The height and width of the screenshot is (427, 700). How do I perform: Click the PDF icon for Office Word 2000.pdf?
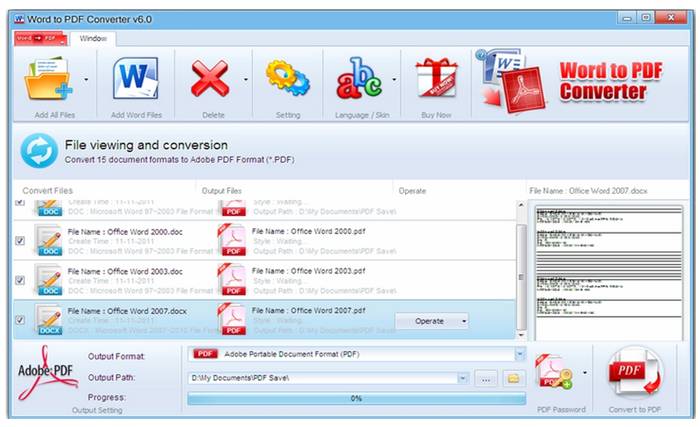(232, 240)
